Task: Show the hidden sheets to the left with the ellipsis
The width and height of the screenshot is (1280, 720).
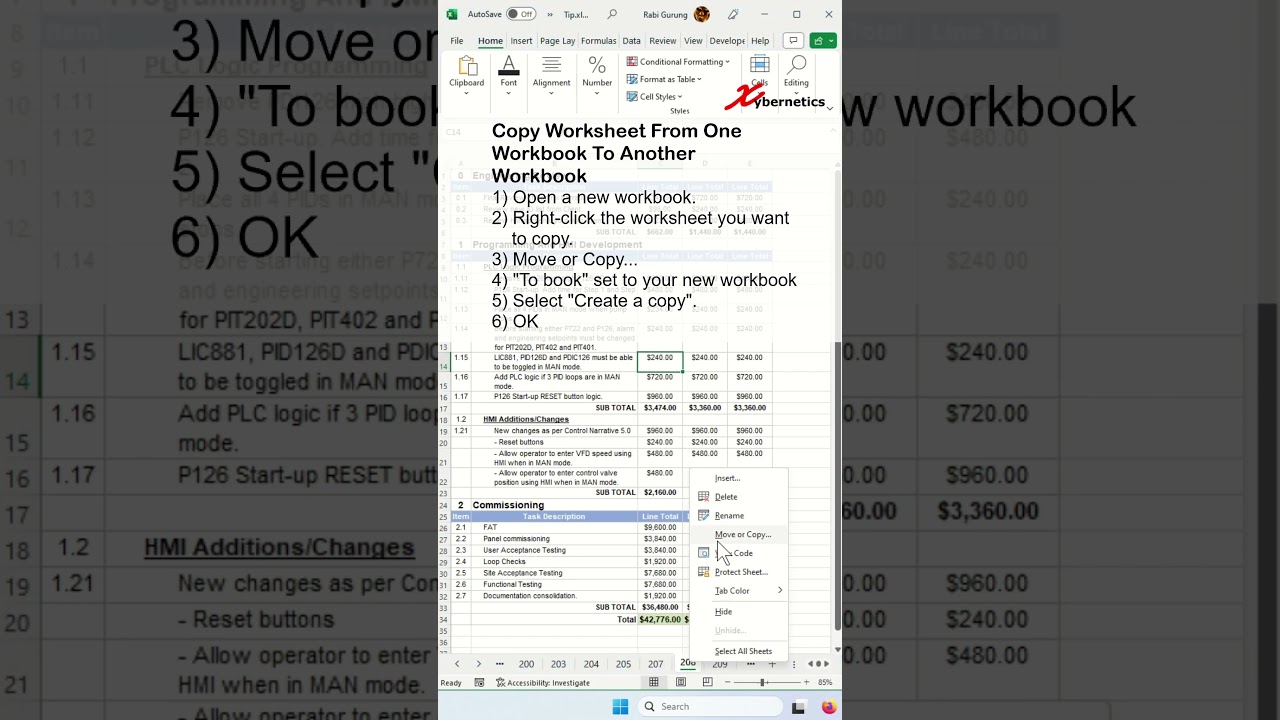Action: pyautogui.click(x=499, y=664)
